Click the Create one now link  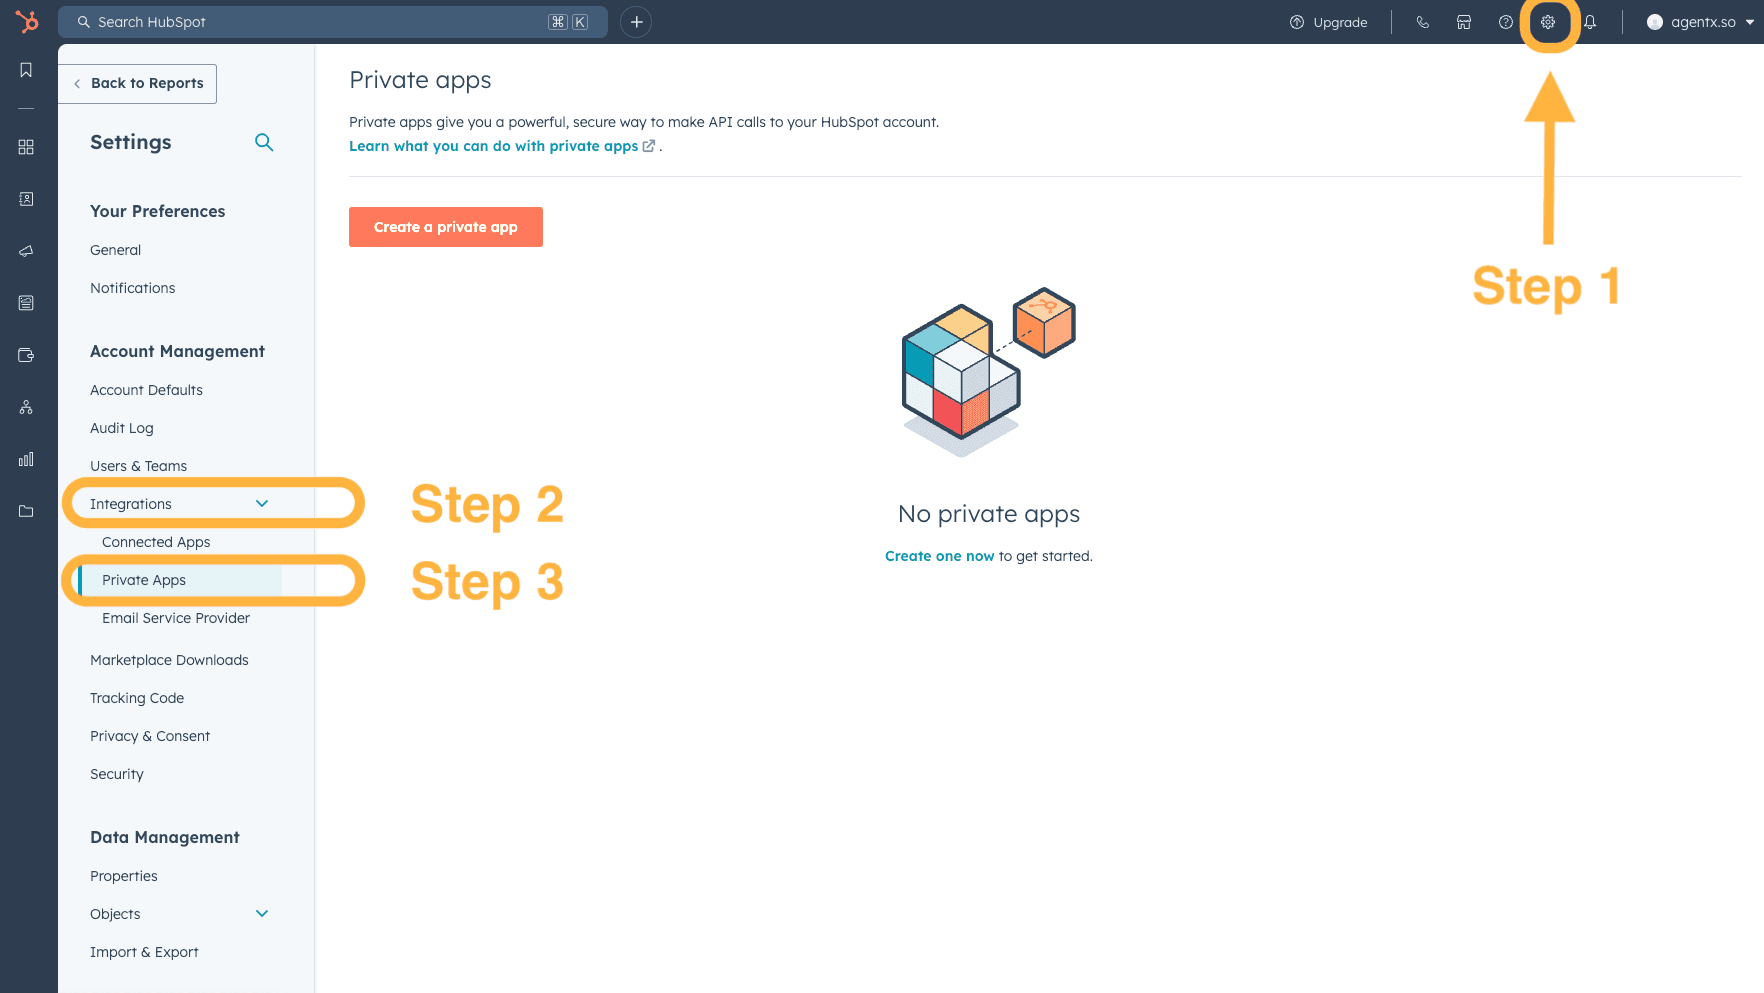(940, 556)
